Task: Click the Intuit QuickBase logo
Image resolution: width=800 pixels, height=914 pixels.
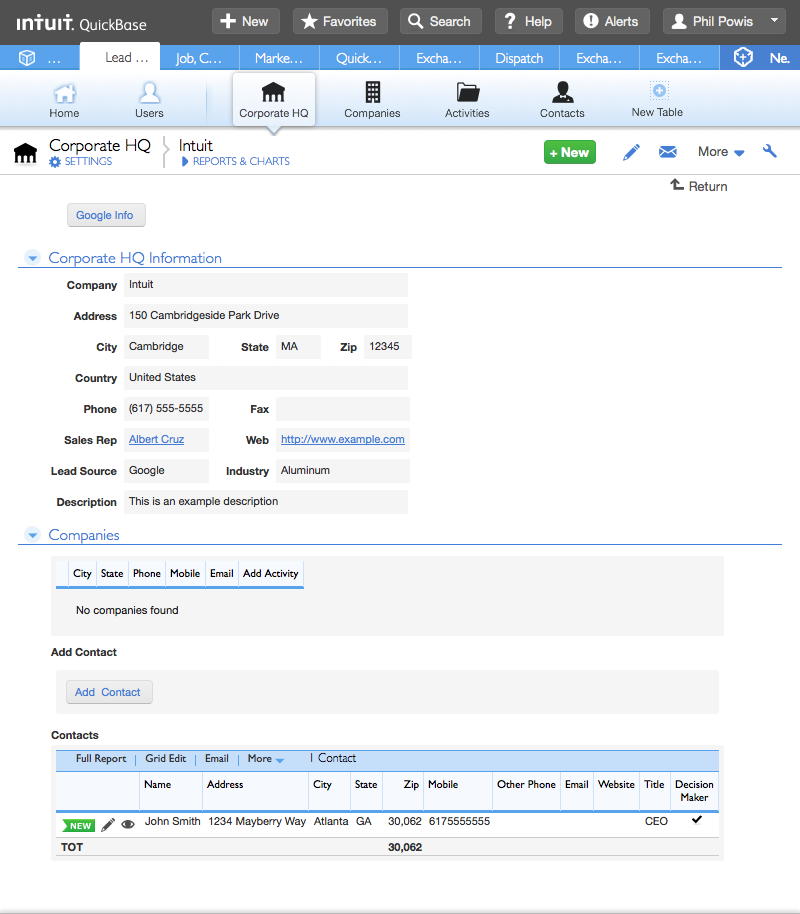Action: (81, 23)
